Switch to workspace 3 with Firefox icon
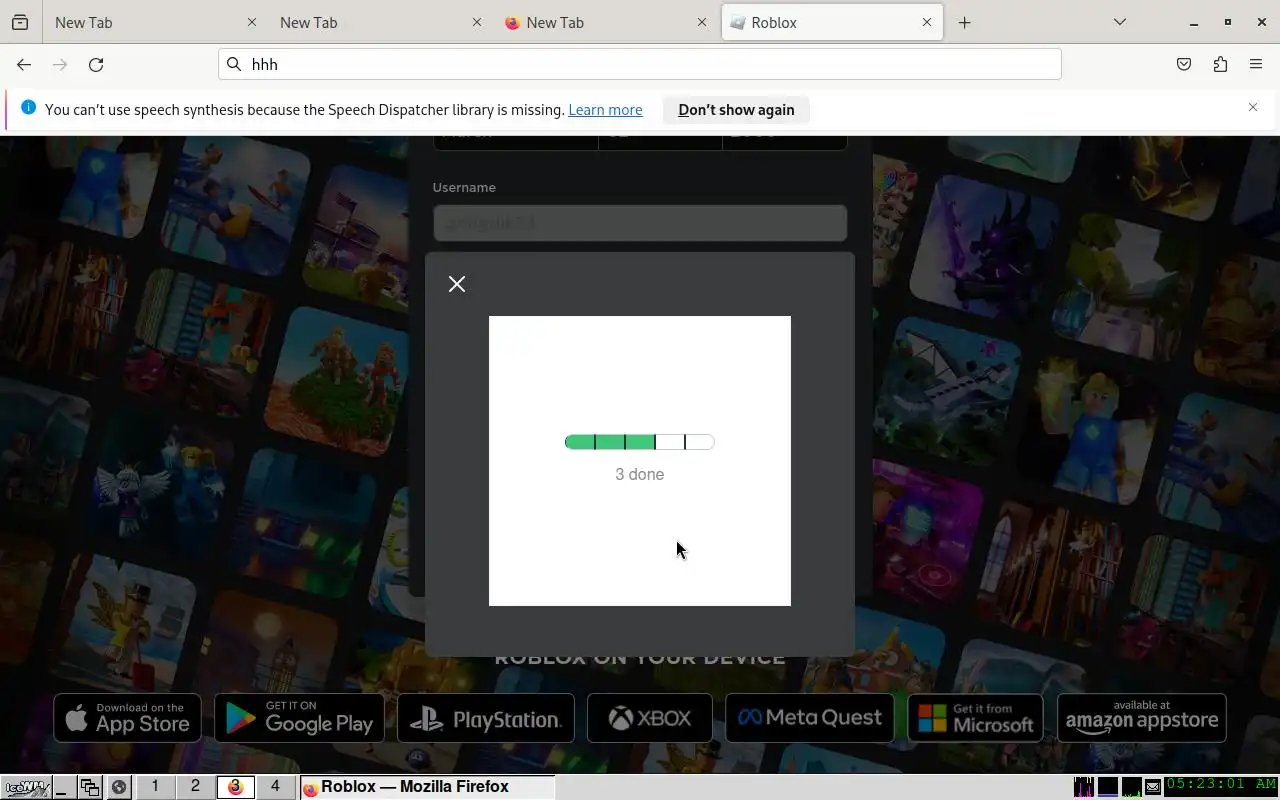Viewport: 1280px width, 800px height. tap(235, 787)
